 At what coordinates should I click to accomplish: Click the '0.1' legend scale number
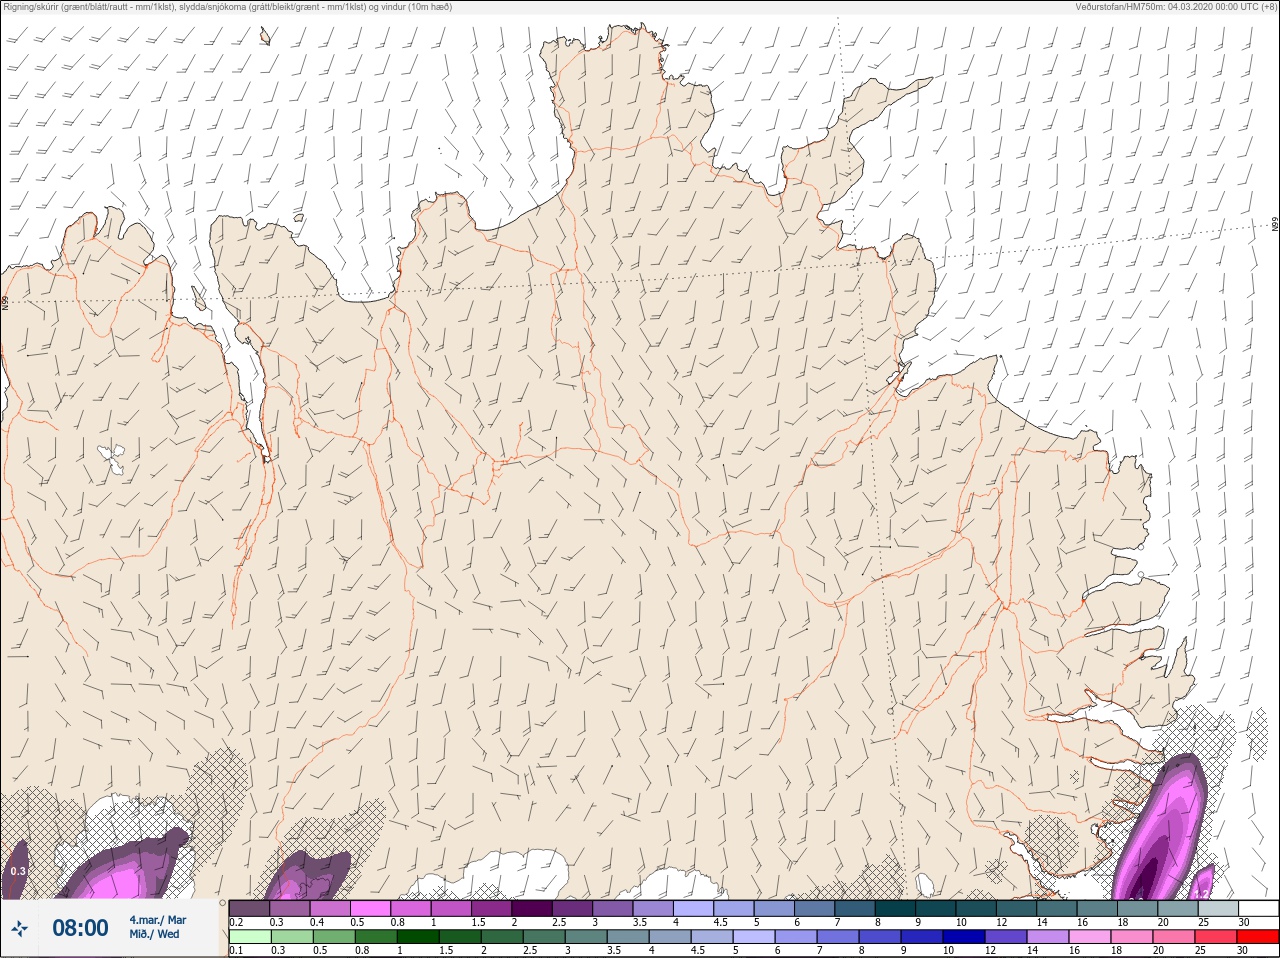tap(236, 950)
